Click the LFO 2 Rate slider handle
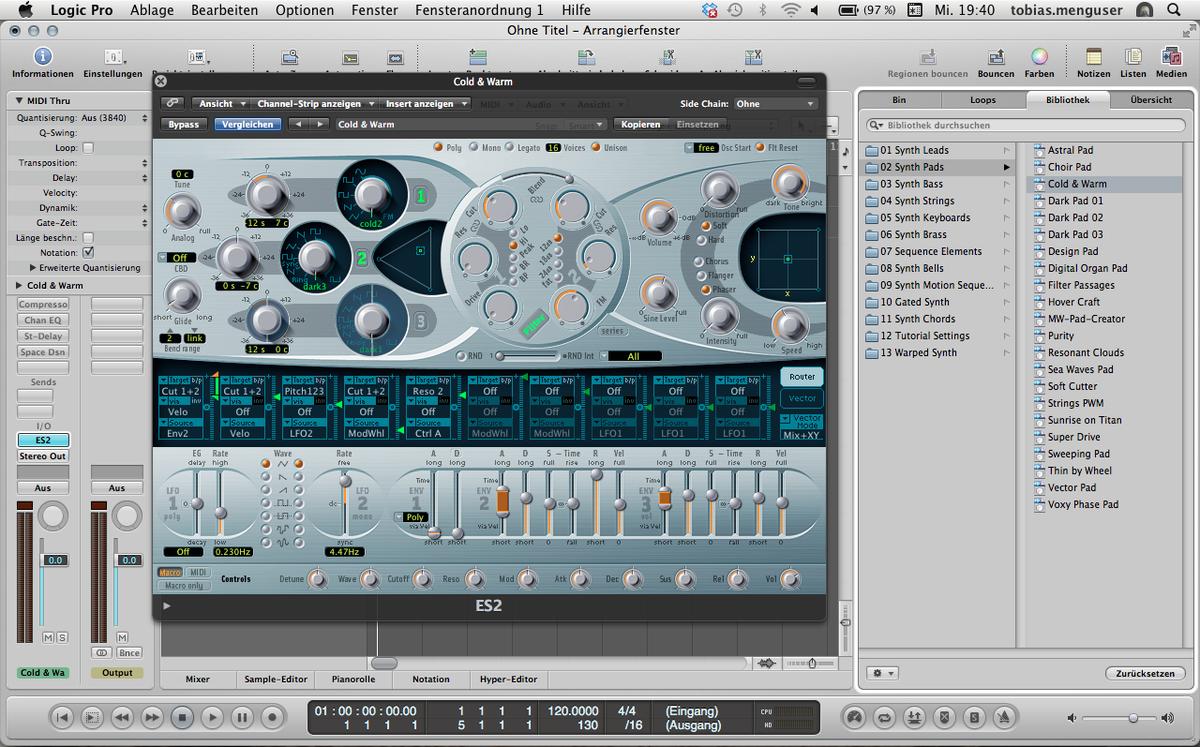1200x747 pixels. pyautogui.click(x=346, y=482)
